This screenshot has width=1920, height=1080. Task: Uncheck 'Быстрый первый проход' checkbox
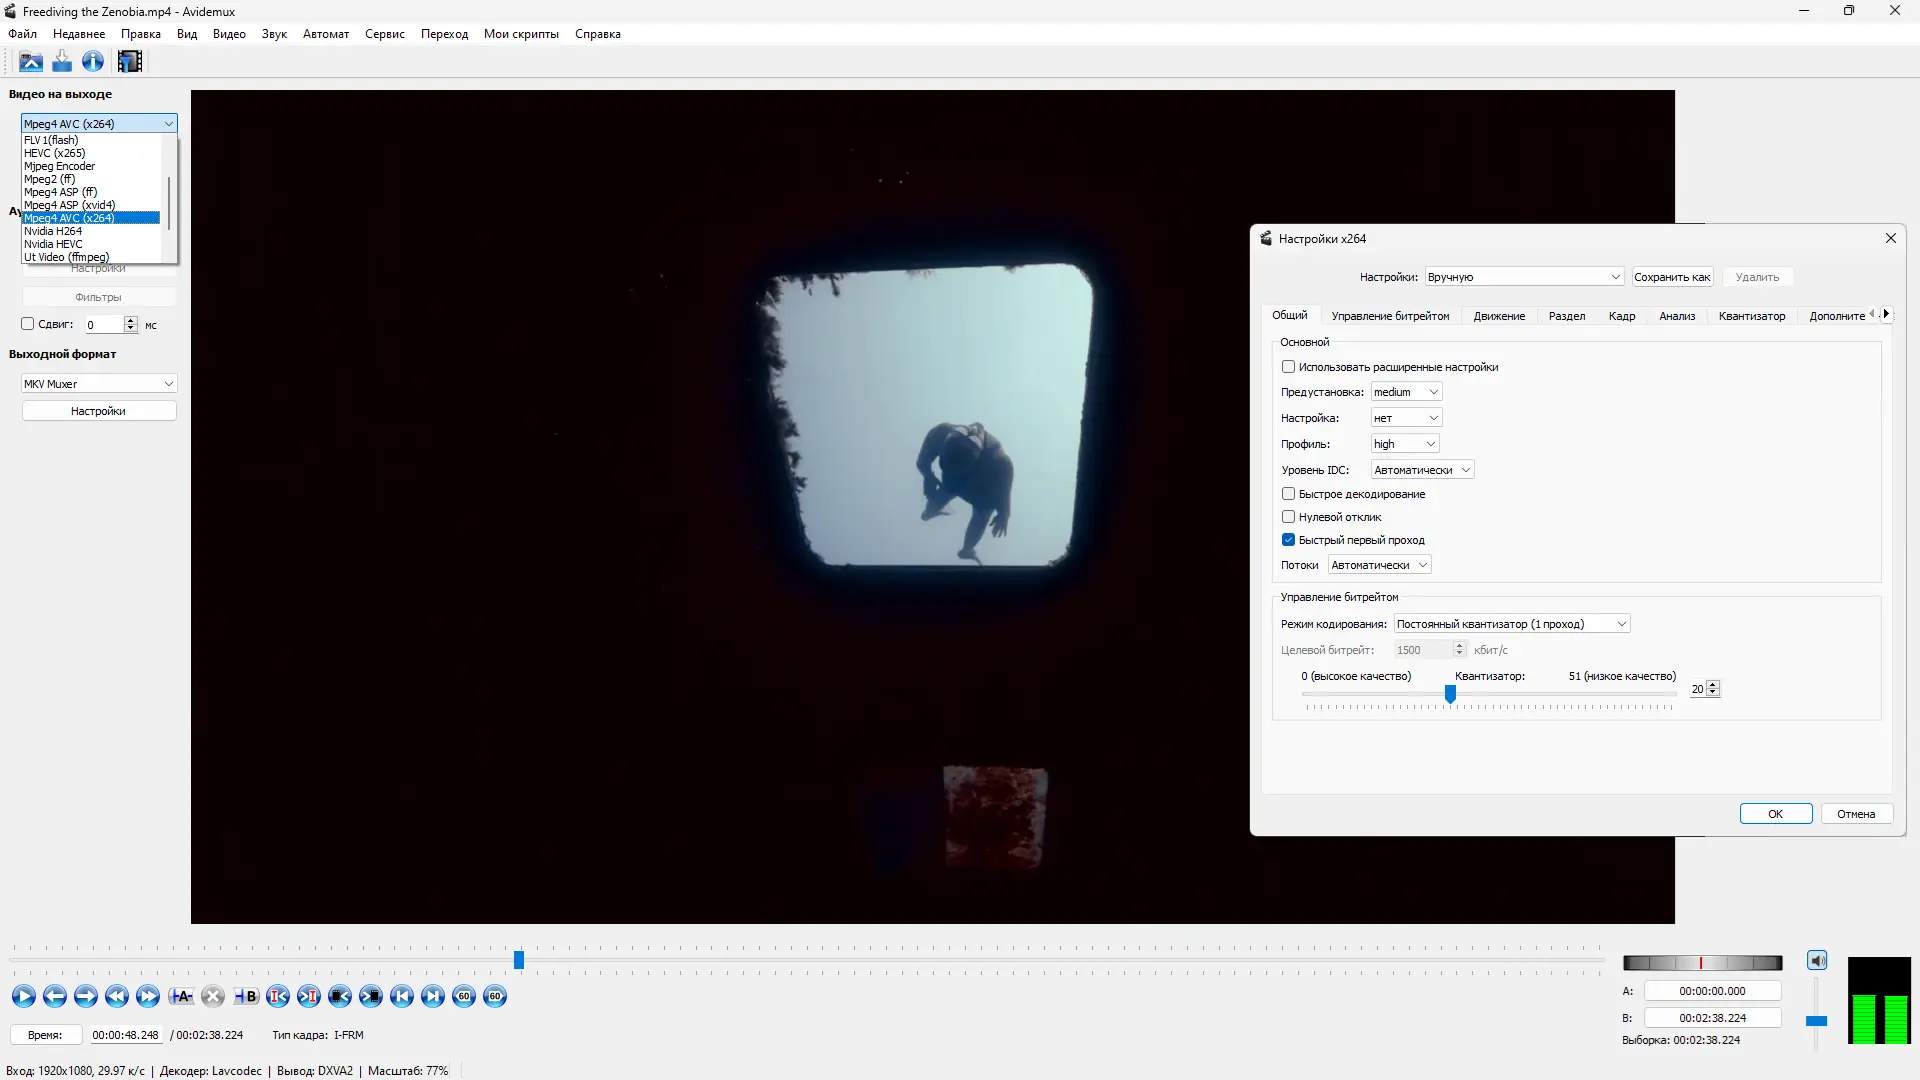[x=1288, y=540]
